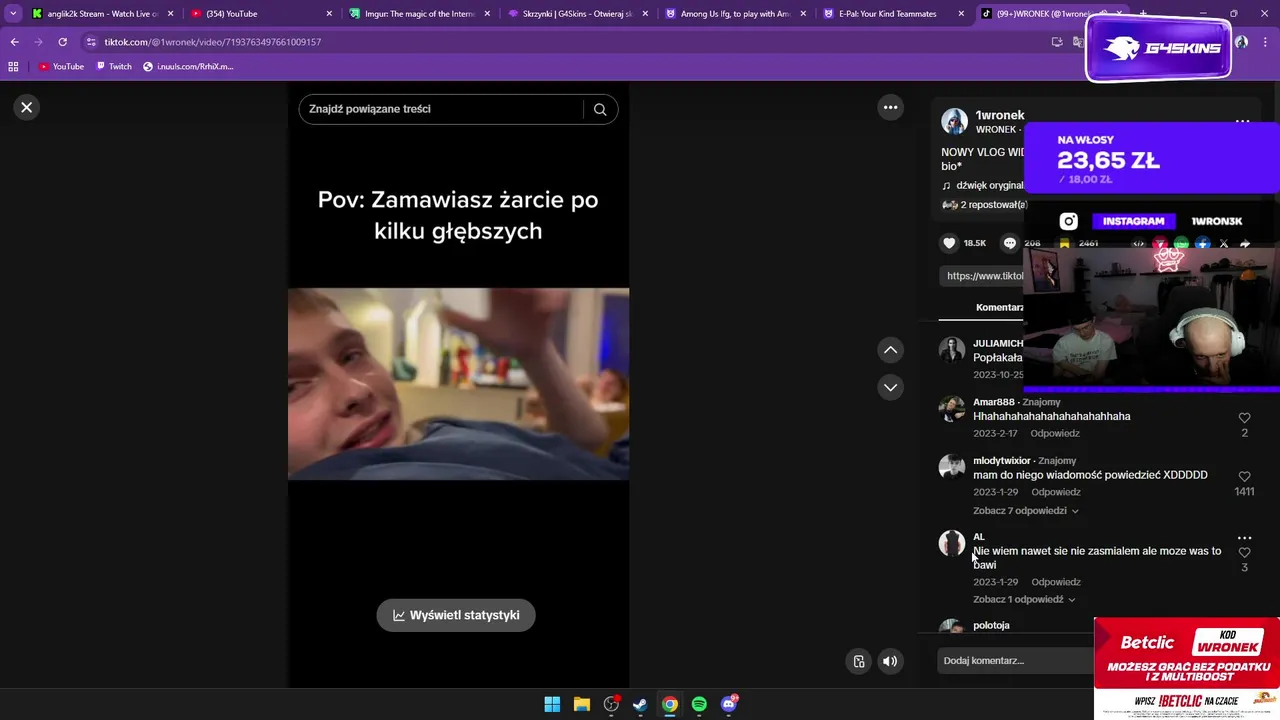Click Chrome icon in taskbar

(x=670, y=704)
